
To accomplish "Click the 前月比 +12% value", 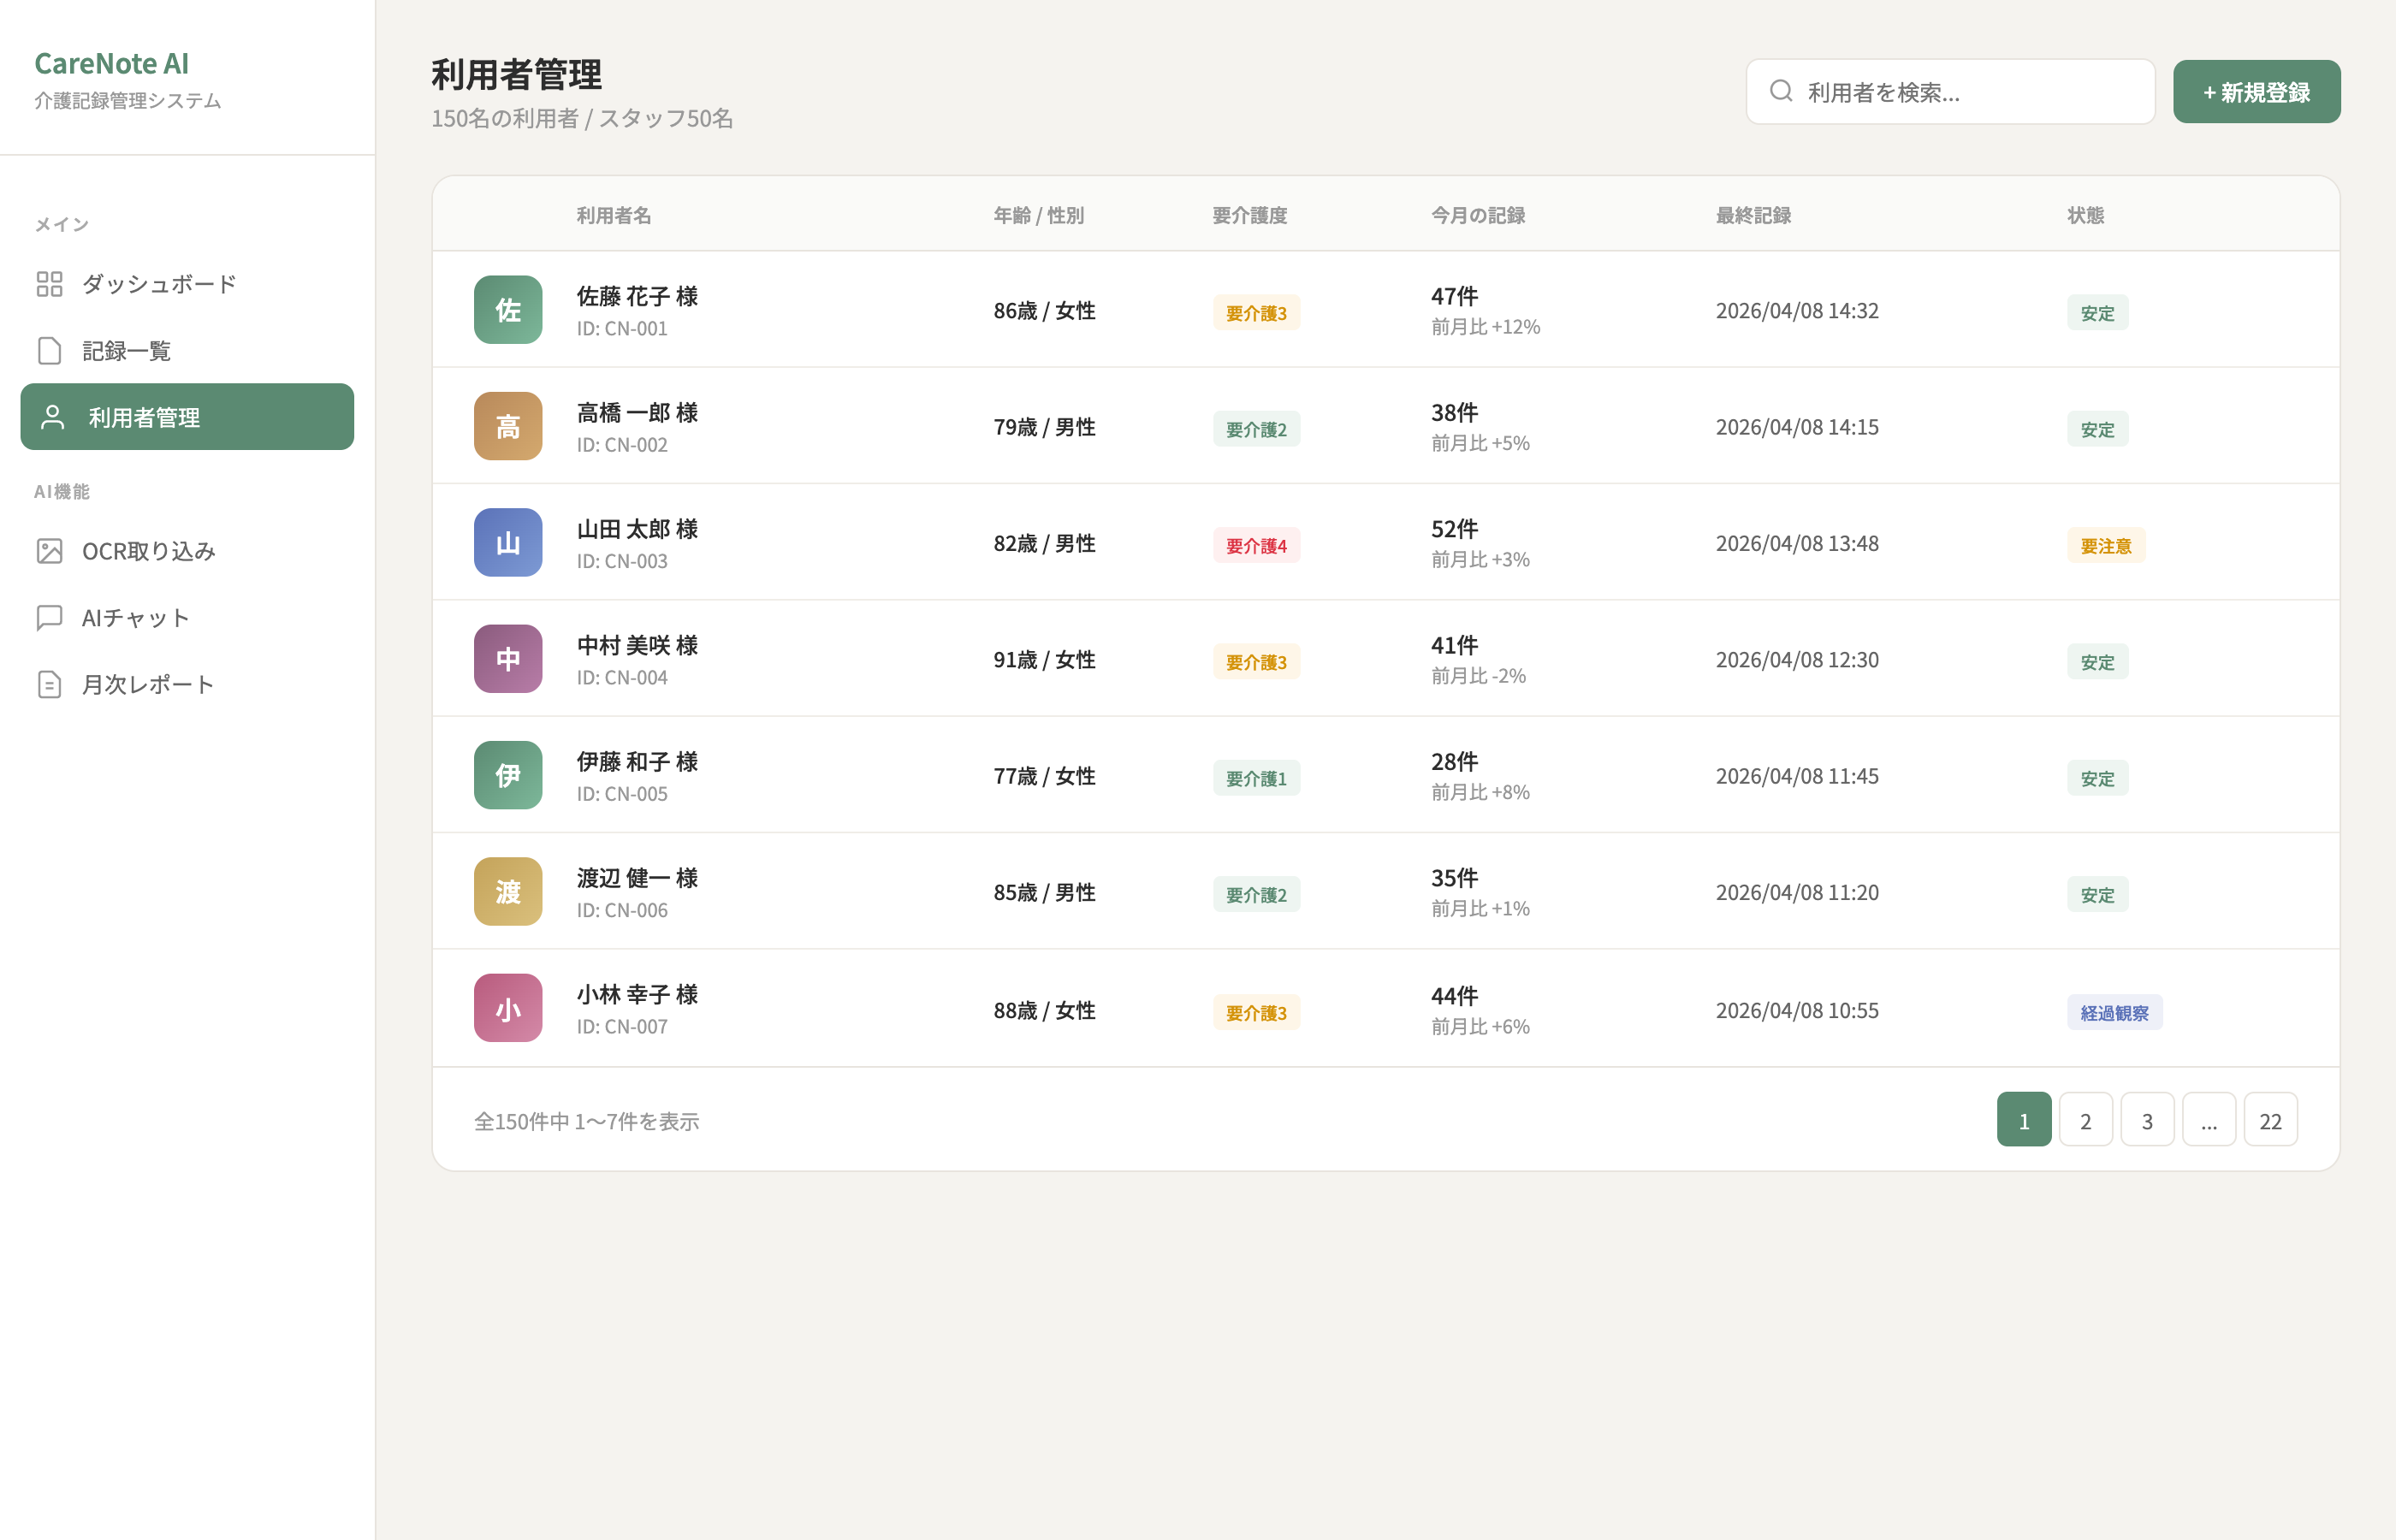I will [1485, 327].
